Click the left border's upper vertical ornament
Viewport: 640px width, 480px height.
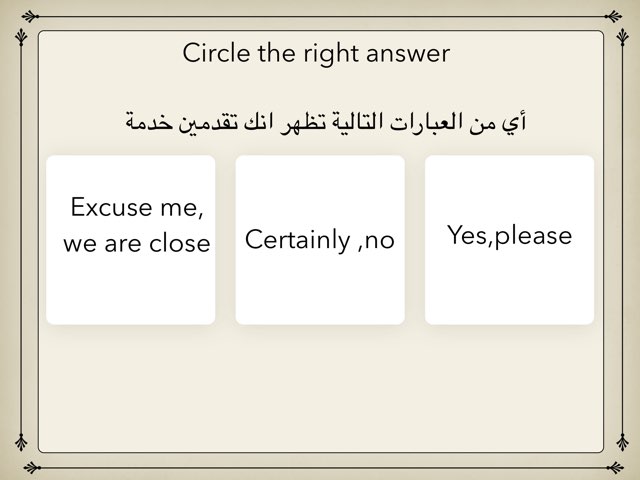point(21,37)
